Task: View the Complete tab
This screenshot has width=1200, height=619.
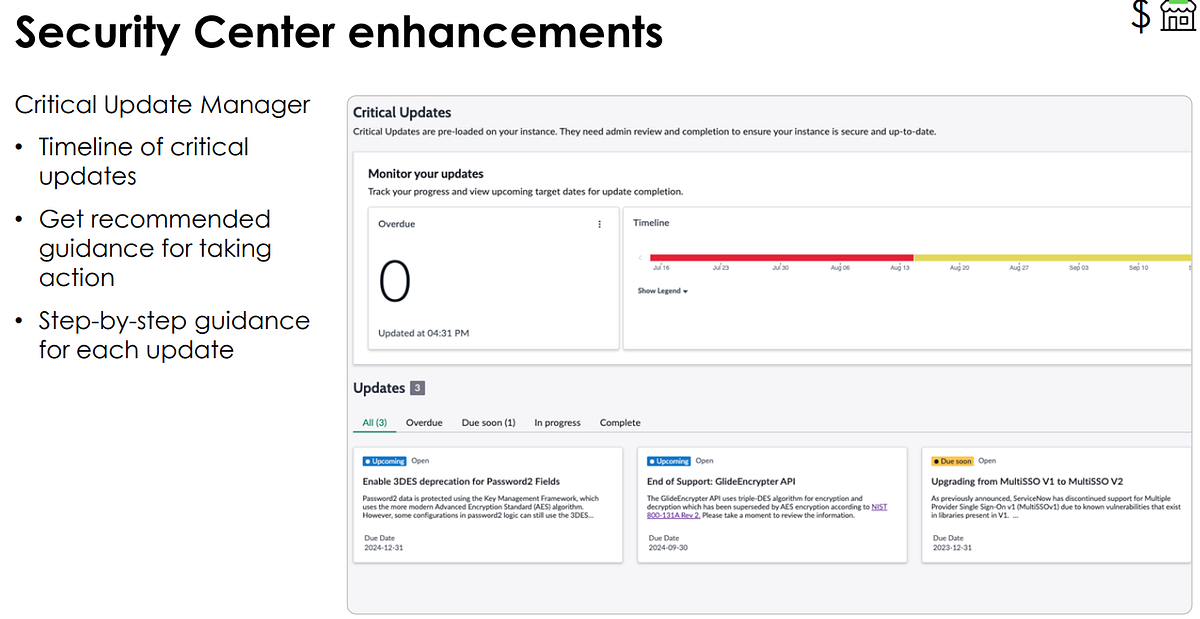Action: click(620, 423)
